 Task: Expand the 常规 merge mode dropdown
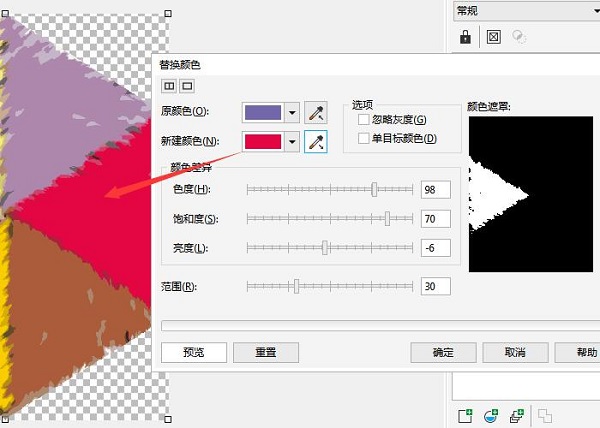593,11
